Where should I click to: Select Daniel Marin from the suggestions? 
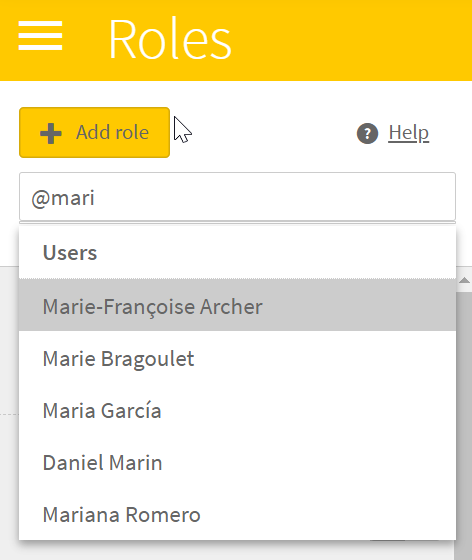(237, 462)
